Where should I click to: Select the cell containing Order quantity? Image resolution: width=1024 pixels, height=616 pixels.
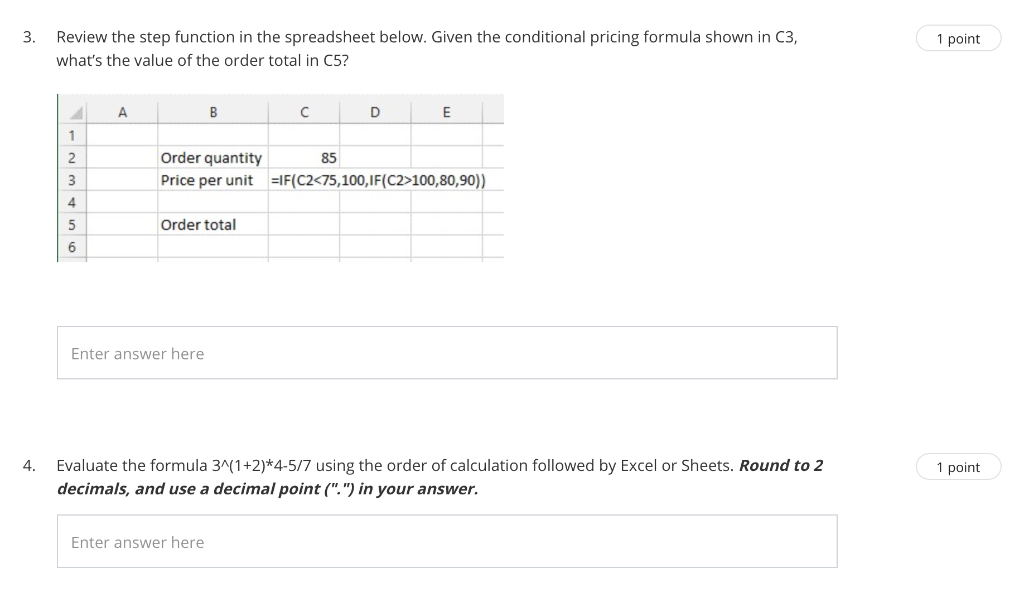[211, 157]
